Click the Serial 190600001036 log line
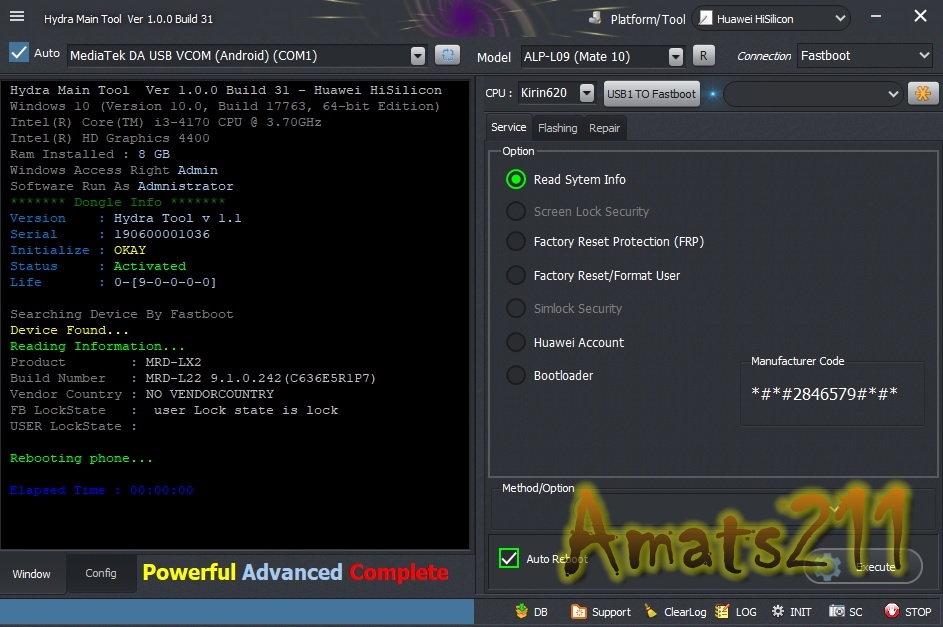The image size is (943, 627). (x=110, y=234)
